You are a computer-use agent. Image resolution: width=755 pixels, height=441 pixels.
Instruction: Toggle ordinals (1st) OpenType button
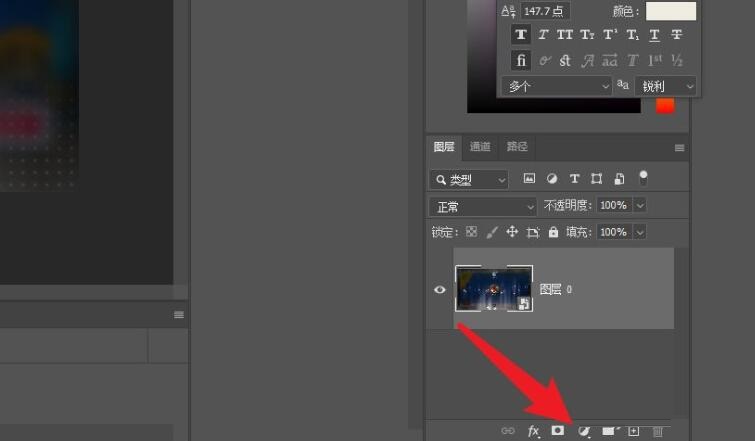(654, 61)
